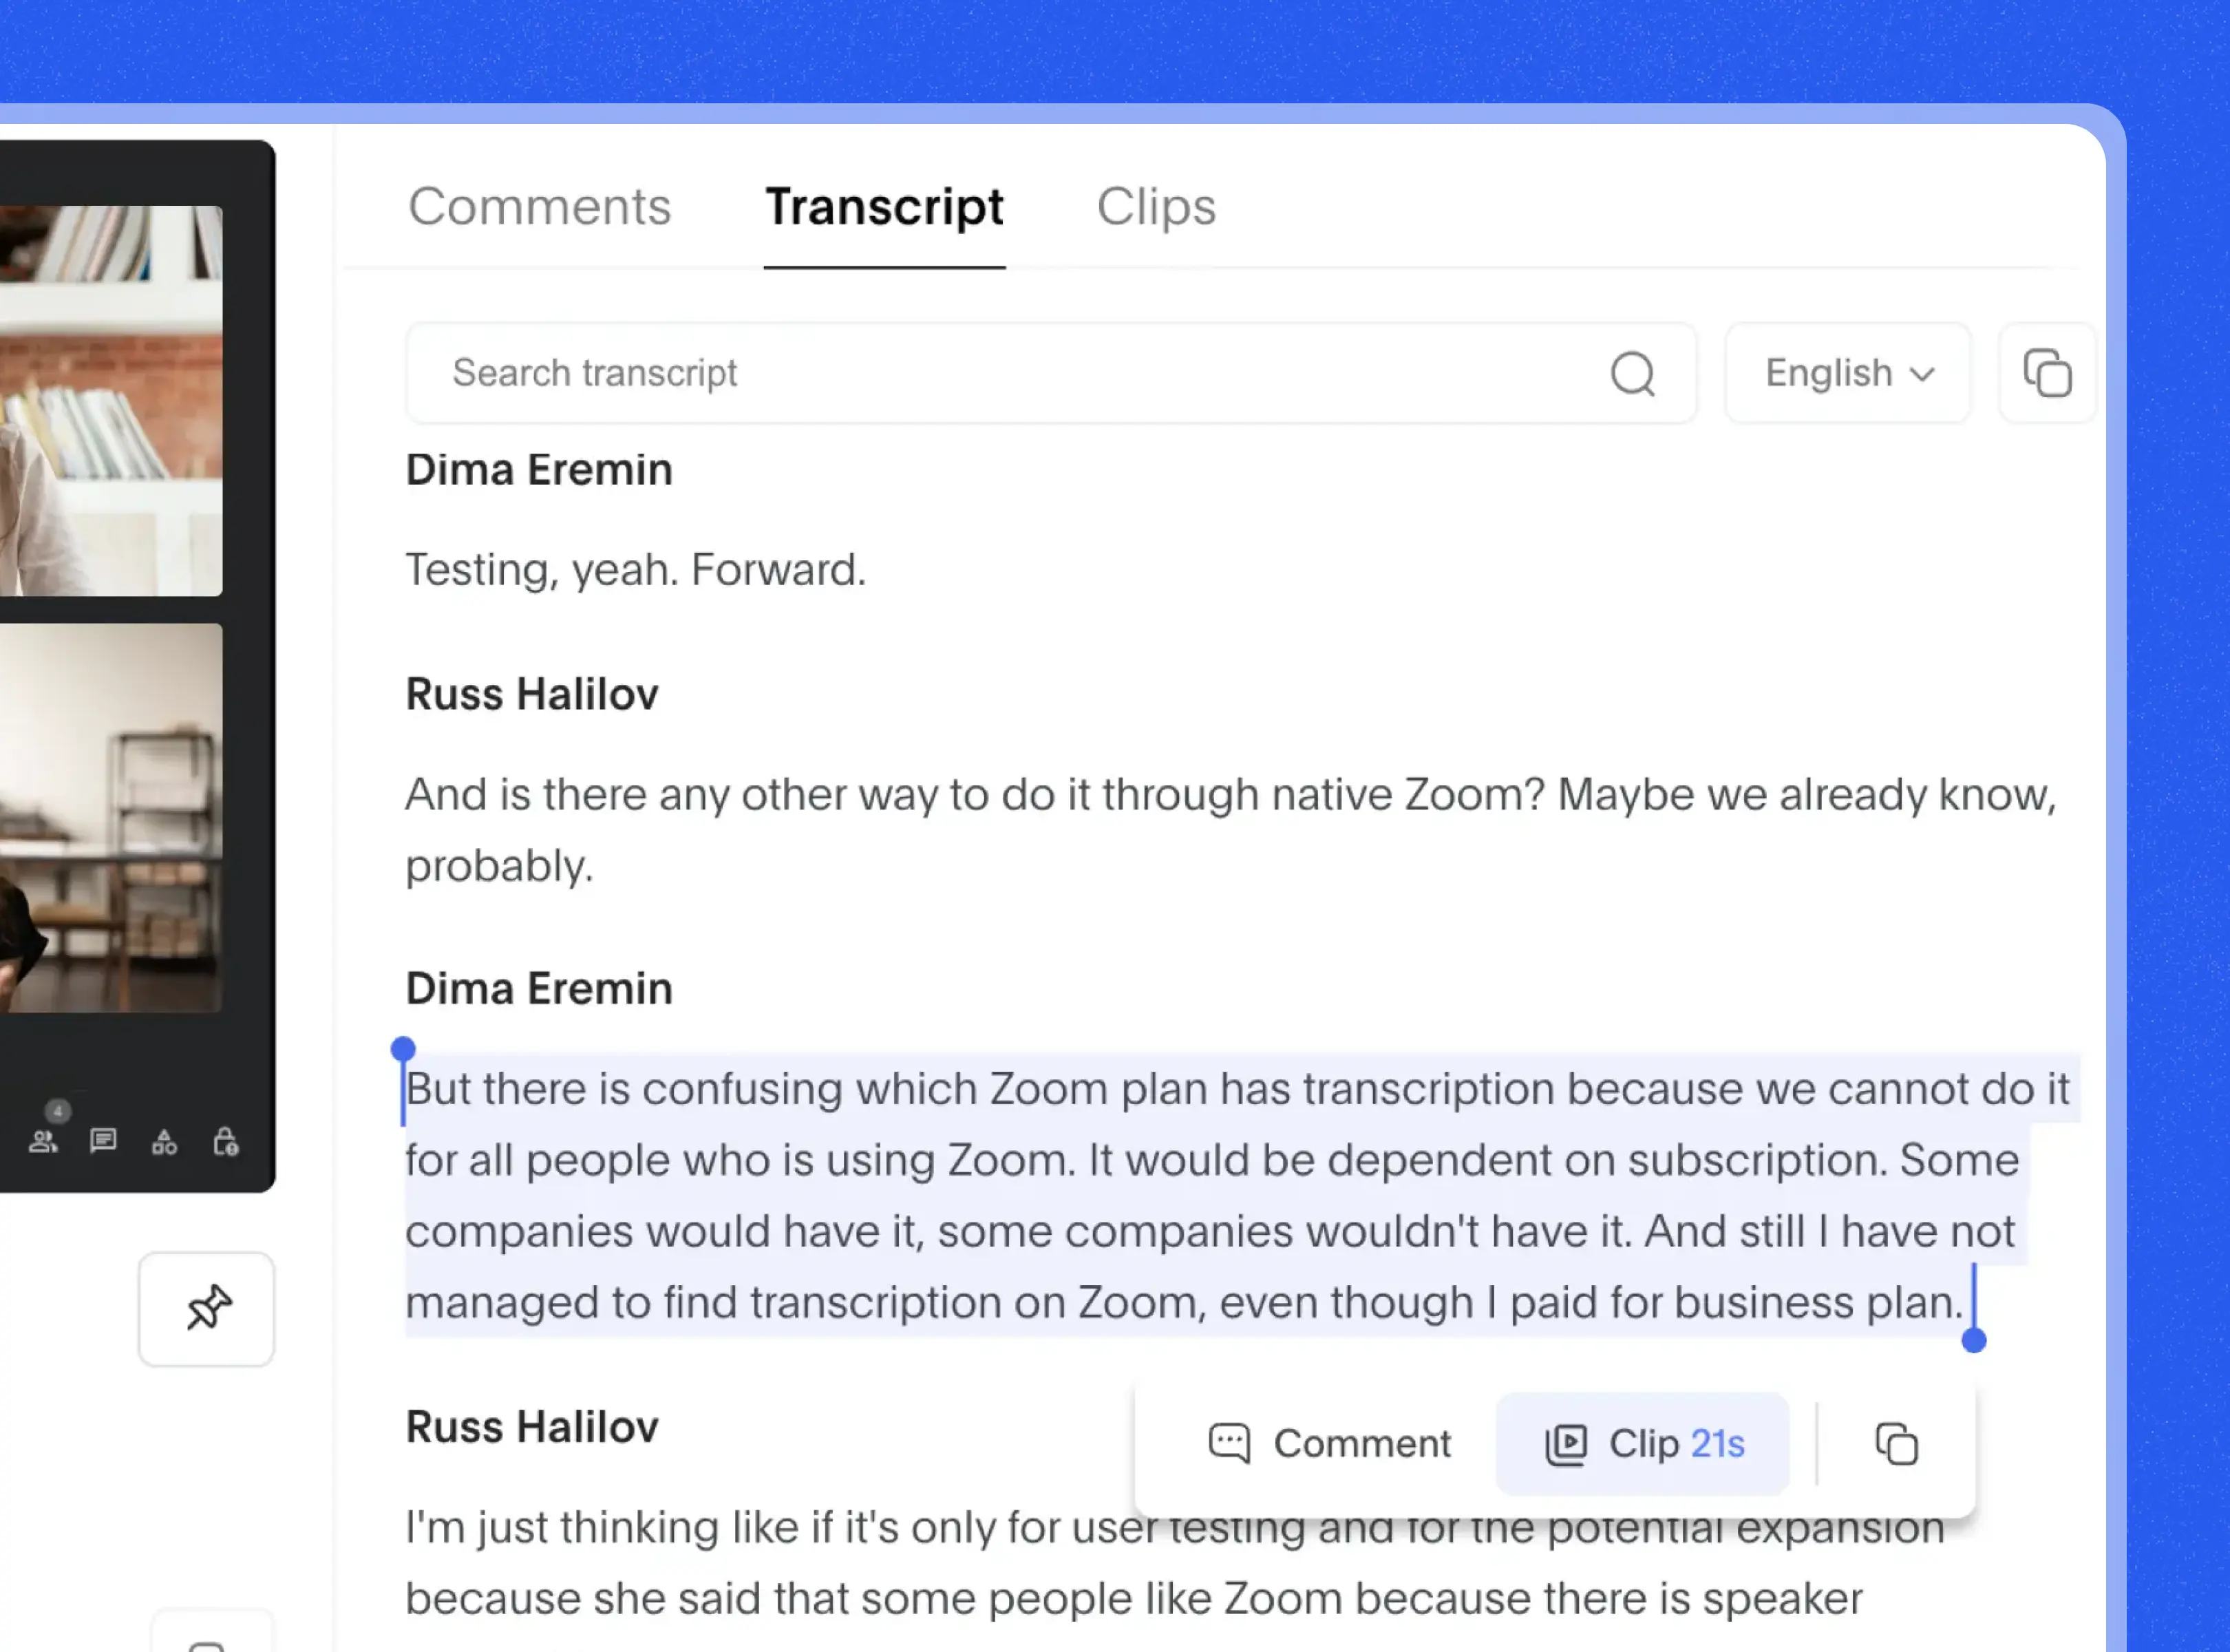The width and height of the screenshot is (2230, 1652).
Task: Click the search transcript input field
Action: coord(1048,371)
